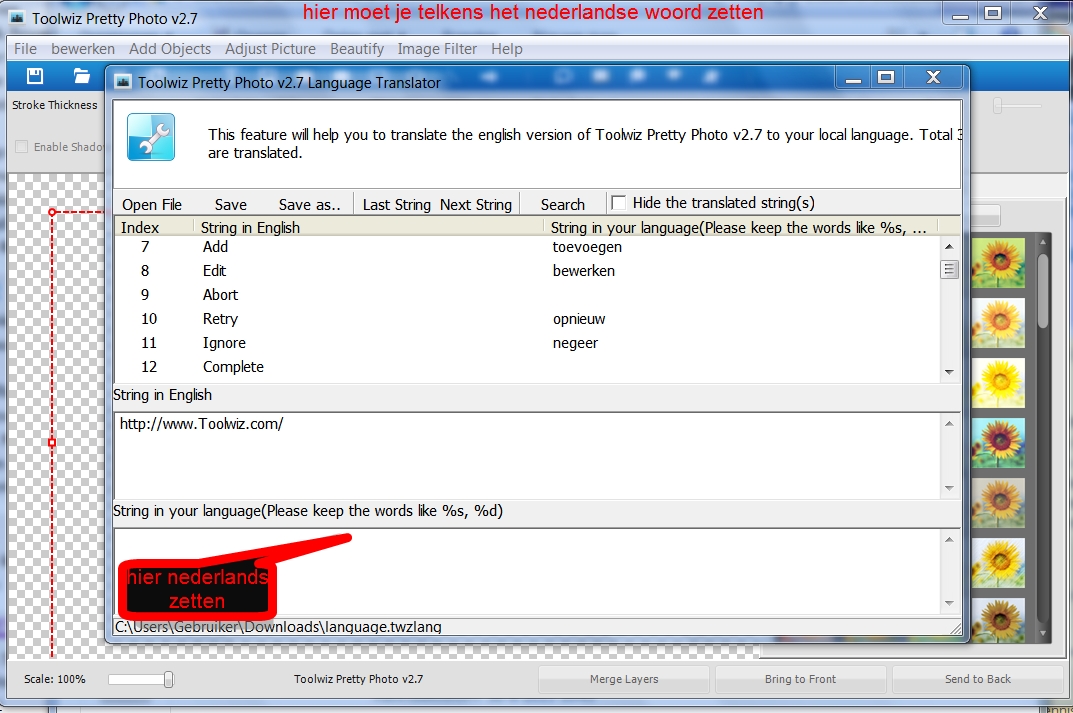Click English text box scroll up arrow
Image resolution: width=1073 pixels, height=713 pixels.
click(949, 424)
